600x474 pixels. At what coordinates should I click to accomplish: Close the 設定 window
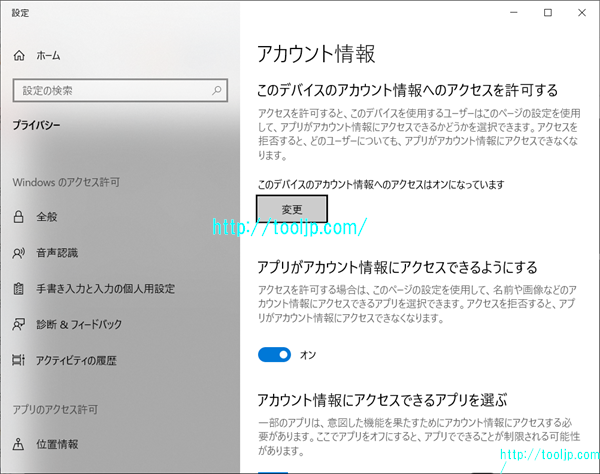582,13
